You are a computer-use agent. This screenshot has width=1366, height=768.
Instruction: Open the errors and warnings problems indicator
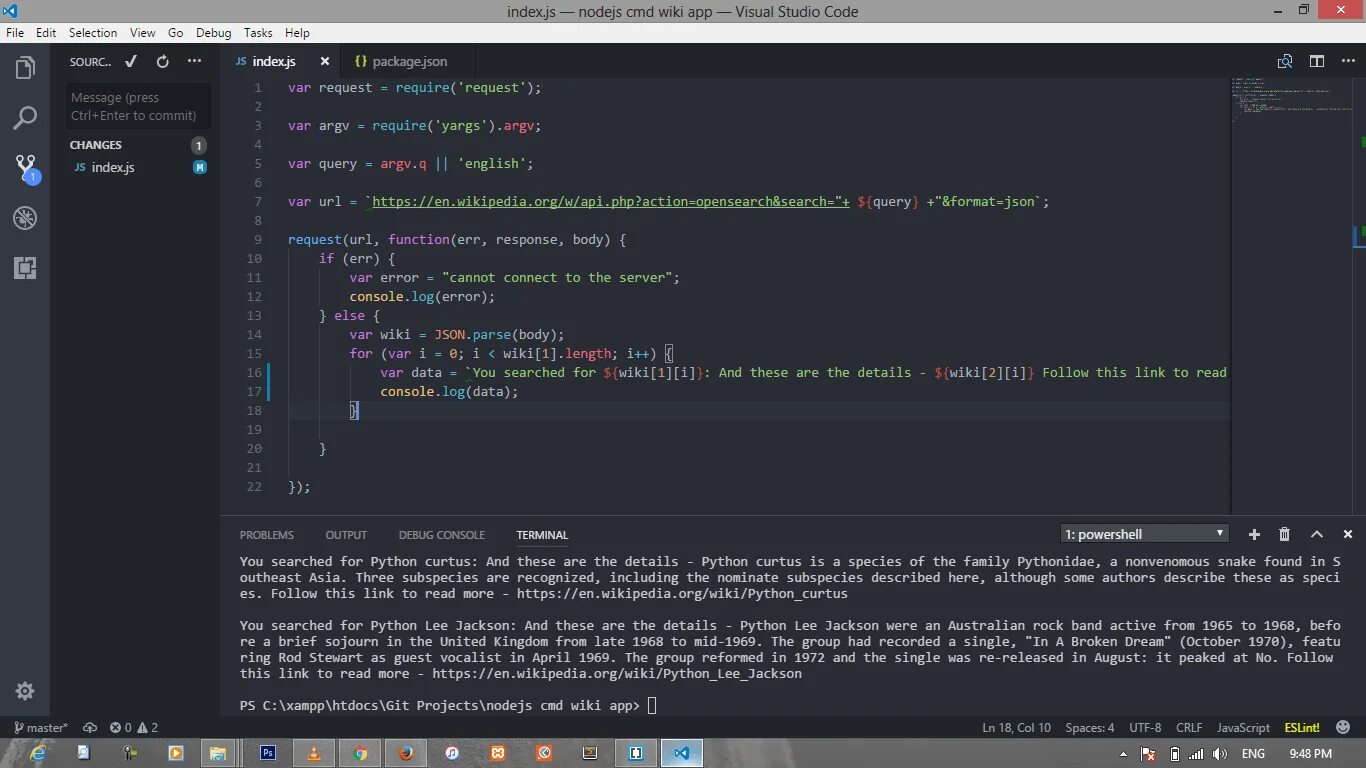pyautogui.click(x=134, y=727)
